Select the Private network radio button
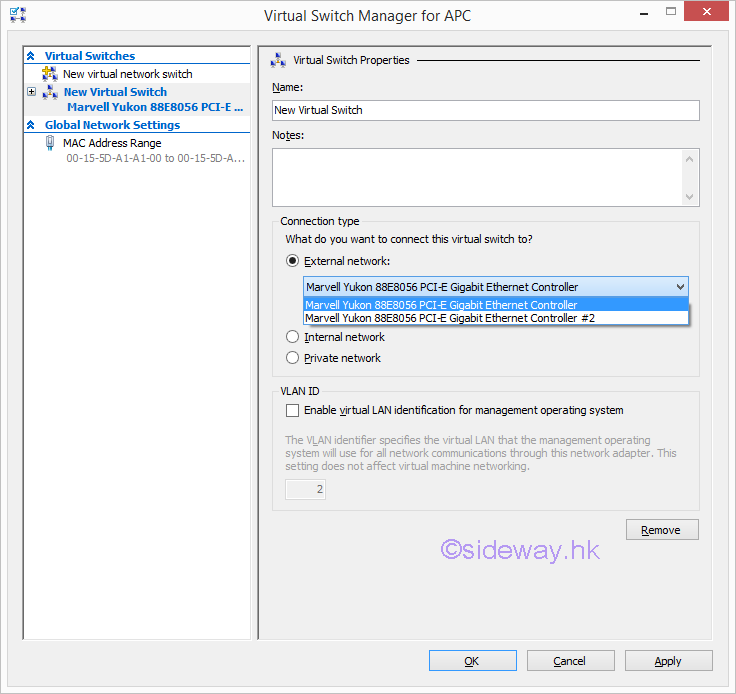 point(292,358)
